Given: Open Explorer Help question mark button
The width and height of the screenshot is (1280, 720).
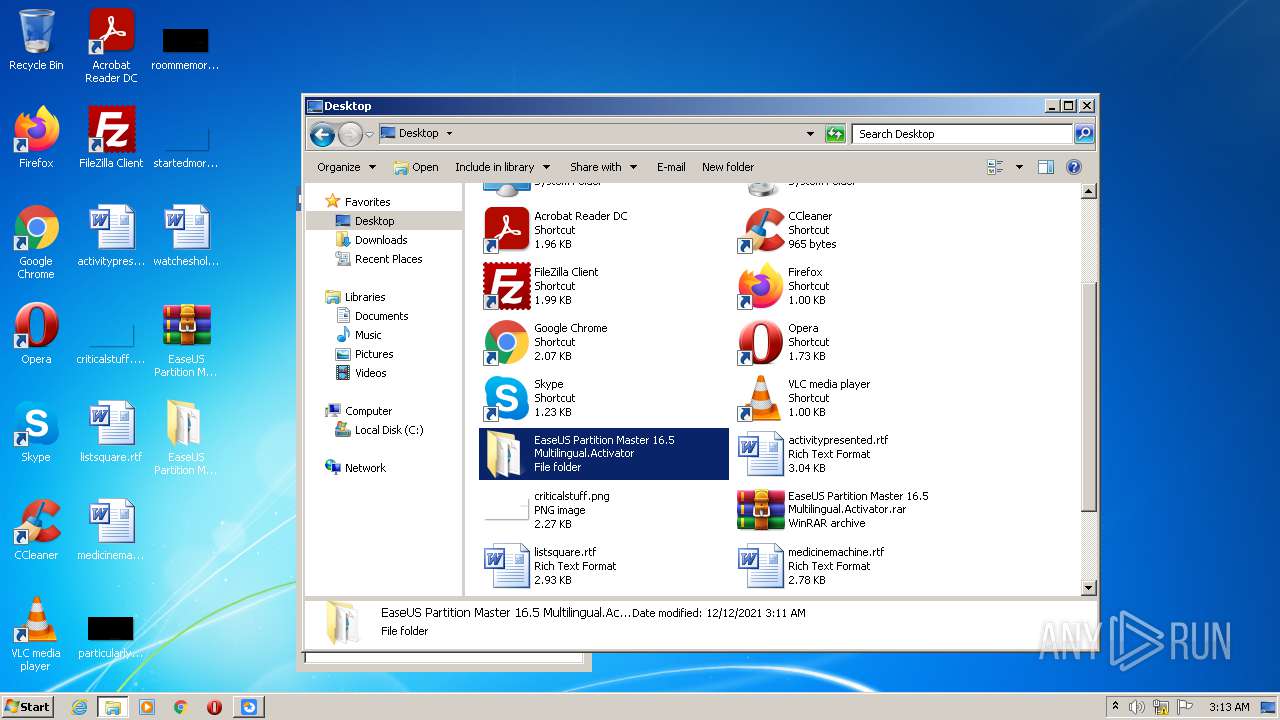Looking at the screenshot, I should tap(1074, 167).
